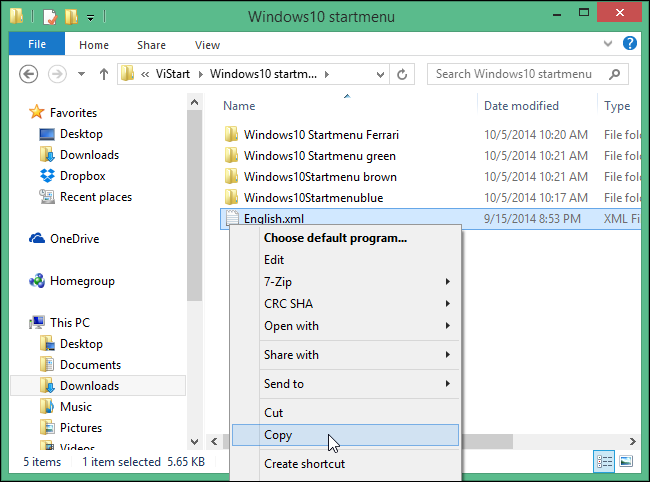Refresh the current folder view

coord(402,75)
